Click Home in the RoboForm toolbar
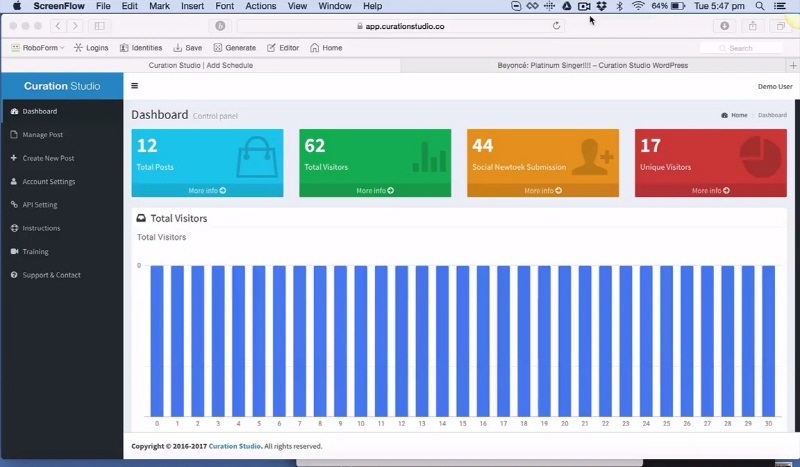800x467 pixels. (326, 48)
